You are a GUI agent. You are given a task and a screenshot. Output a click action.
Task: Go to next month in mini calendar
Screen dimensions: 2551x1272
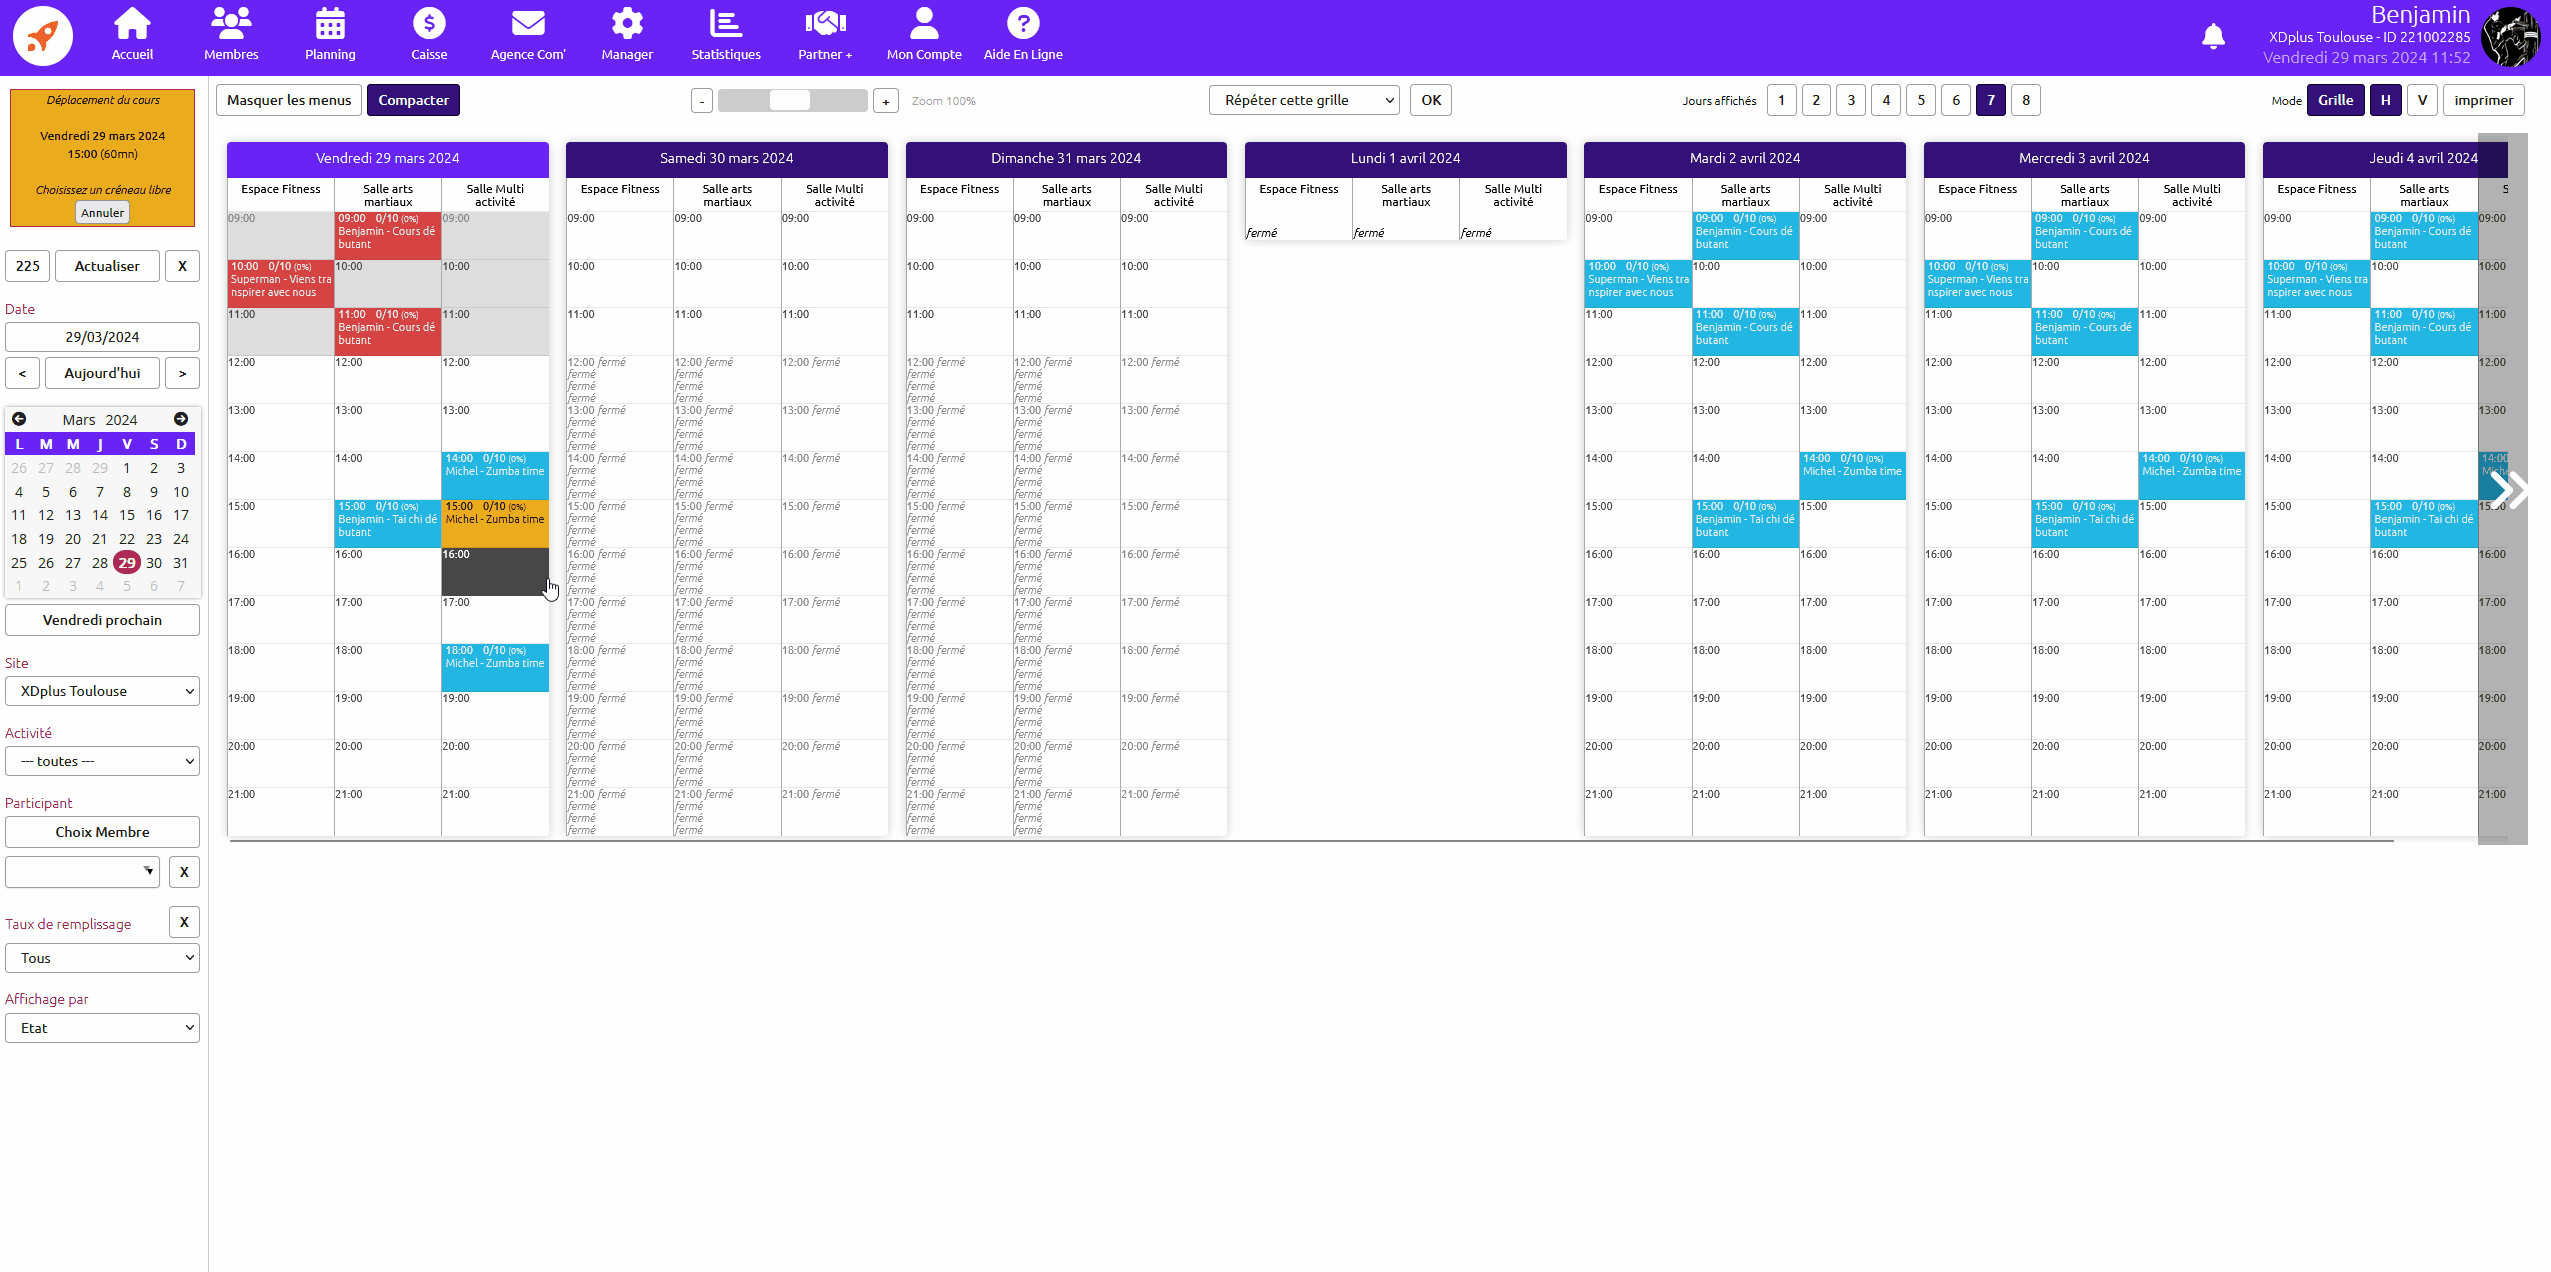(181, 419)
